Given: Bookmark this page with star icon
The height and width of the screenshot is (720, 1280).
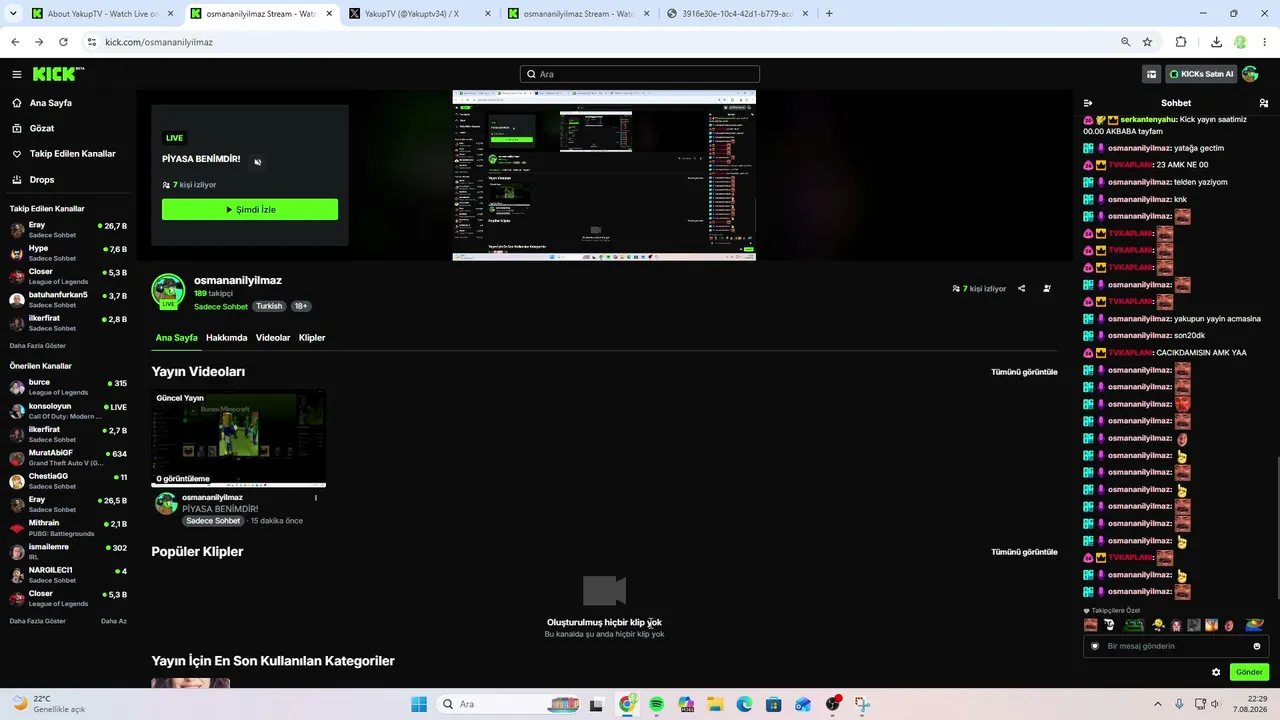Looking at the screenshot, I should pos(1147,42).
